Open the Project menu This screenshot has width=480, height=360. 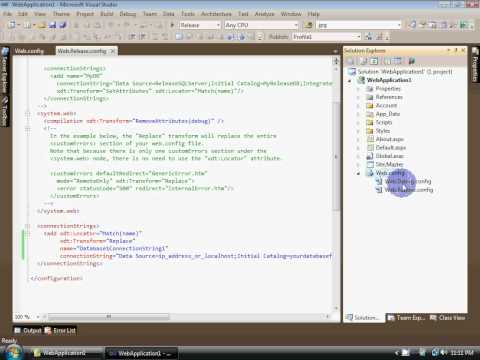click(x=85, y=14)
